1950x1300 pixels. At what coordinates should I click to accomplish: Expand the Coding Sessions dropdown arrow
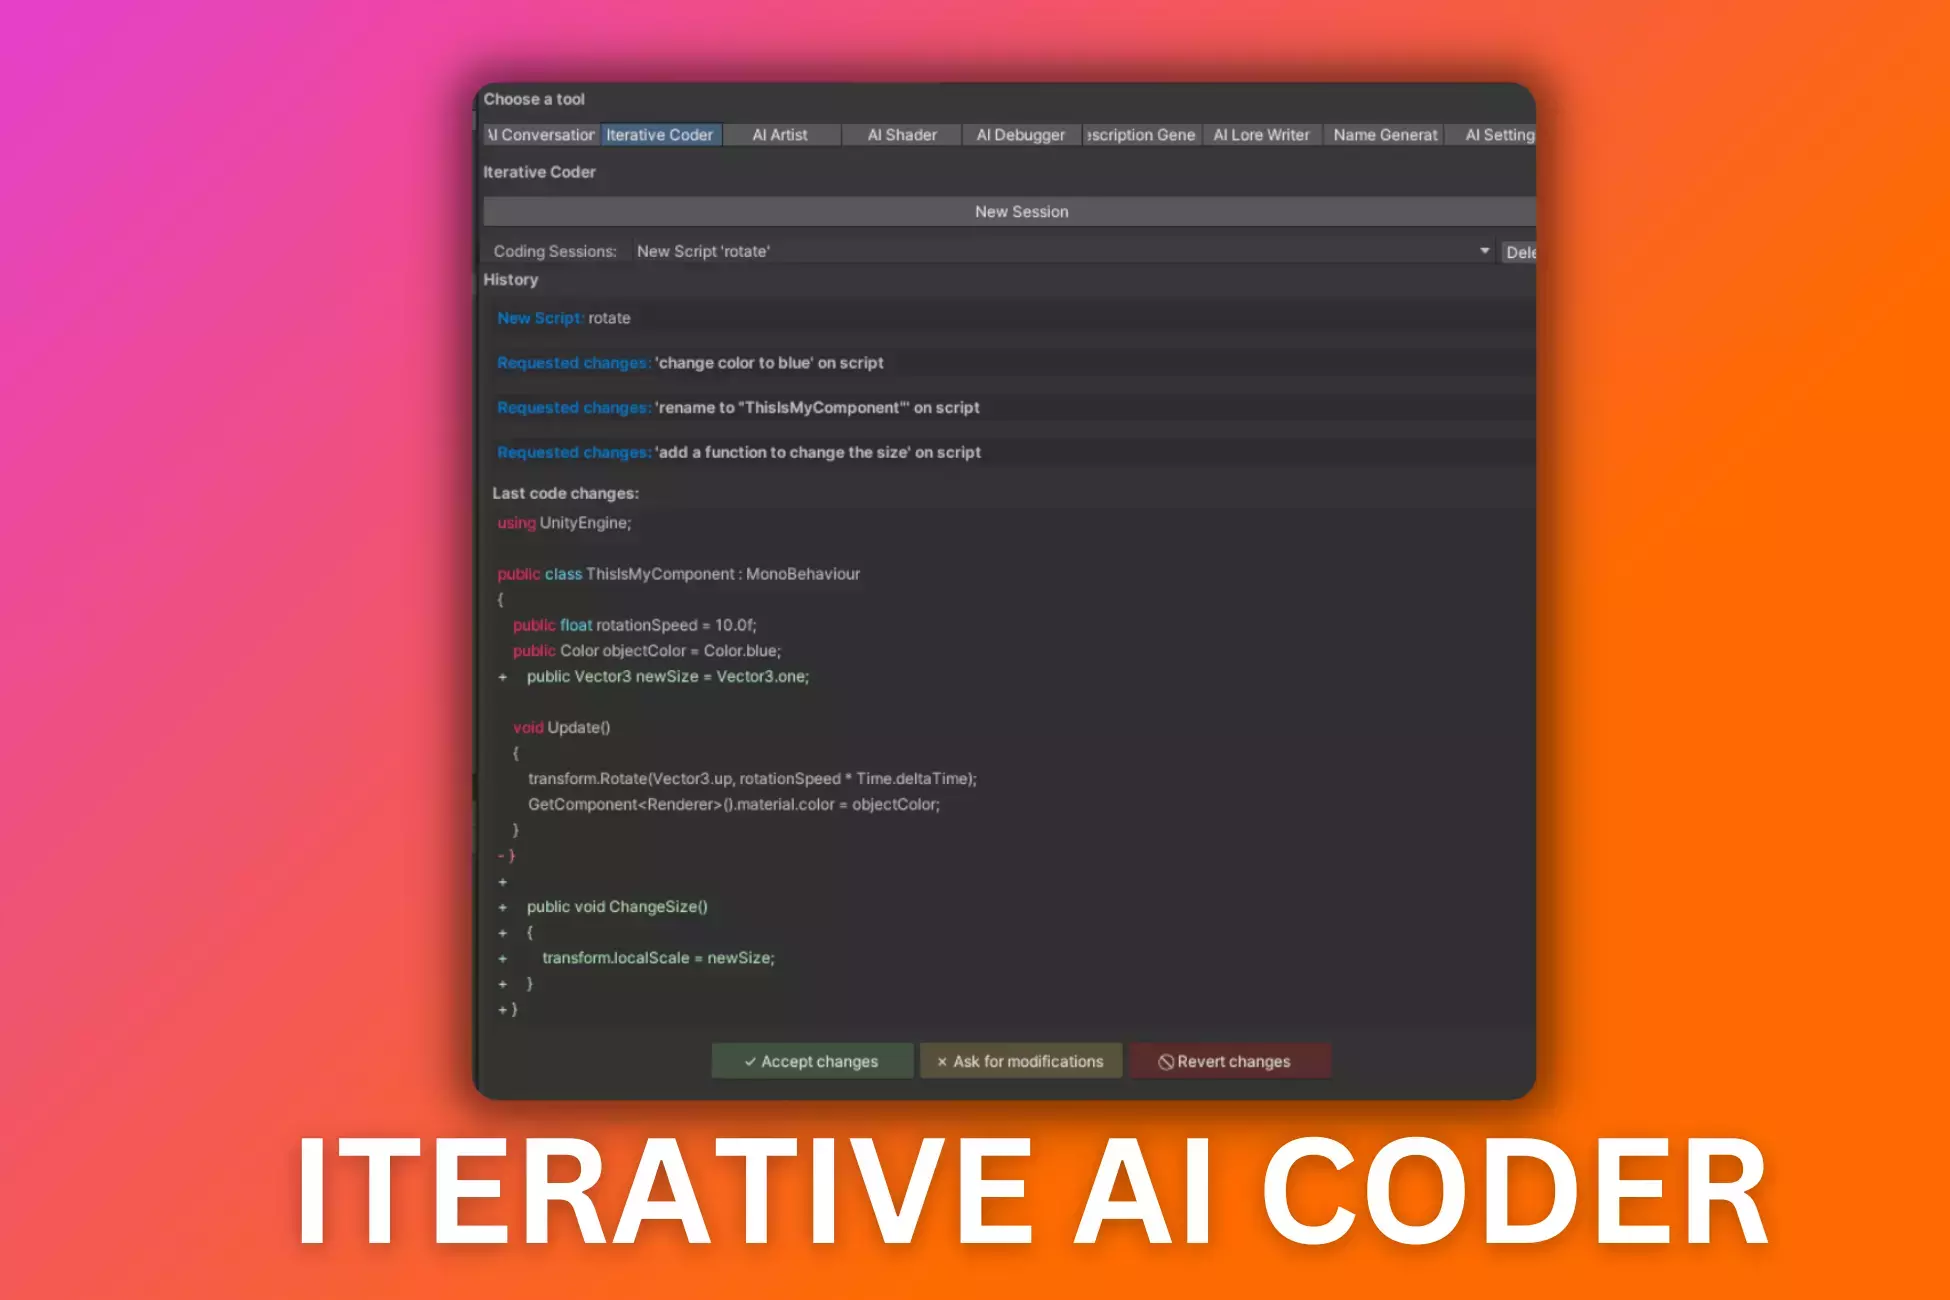tap(1484, 251)
